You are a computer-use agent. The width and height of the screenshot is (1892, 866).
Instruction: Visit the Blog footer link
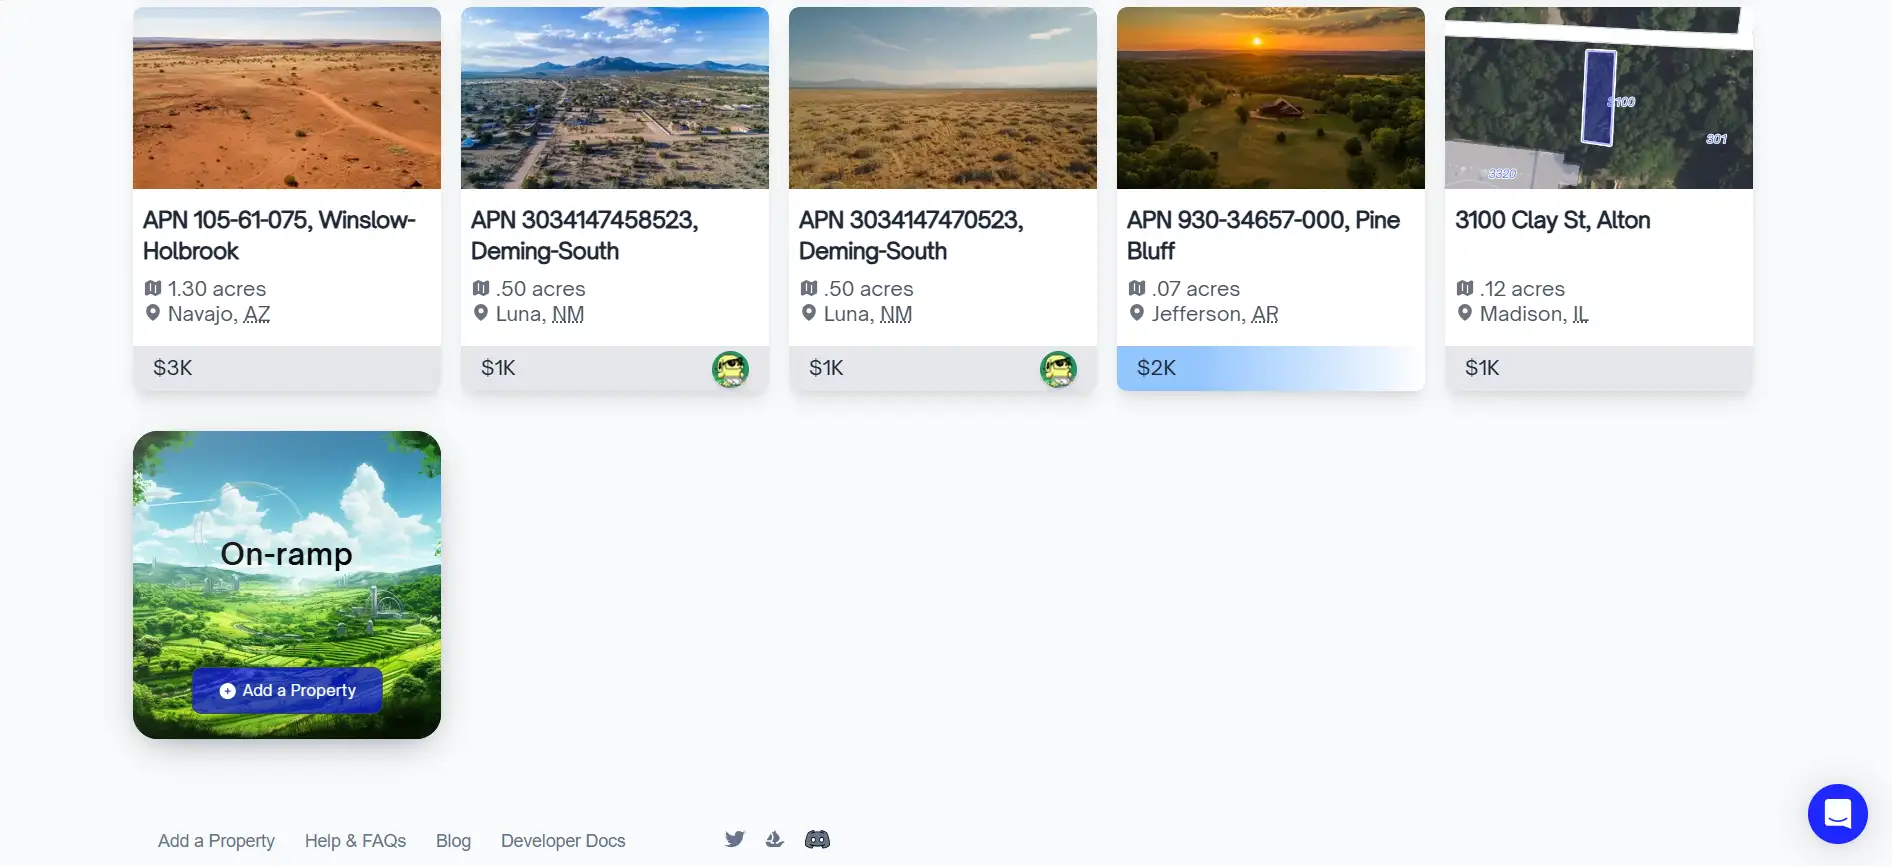(x=453, y=841)
